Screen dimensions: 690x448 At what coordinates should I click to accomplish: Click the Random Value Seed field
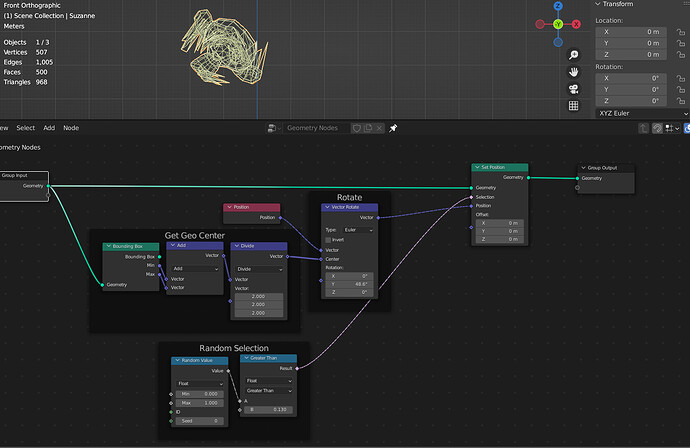coord(200,421)
